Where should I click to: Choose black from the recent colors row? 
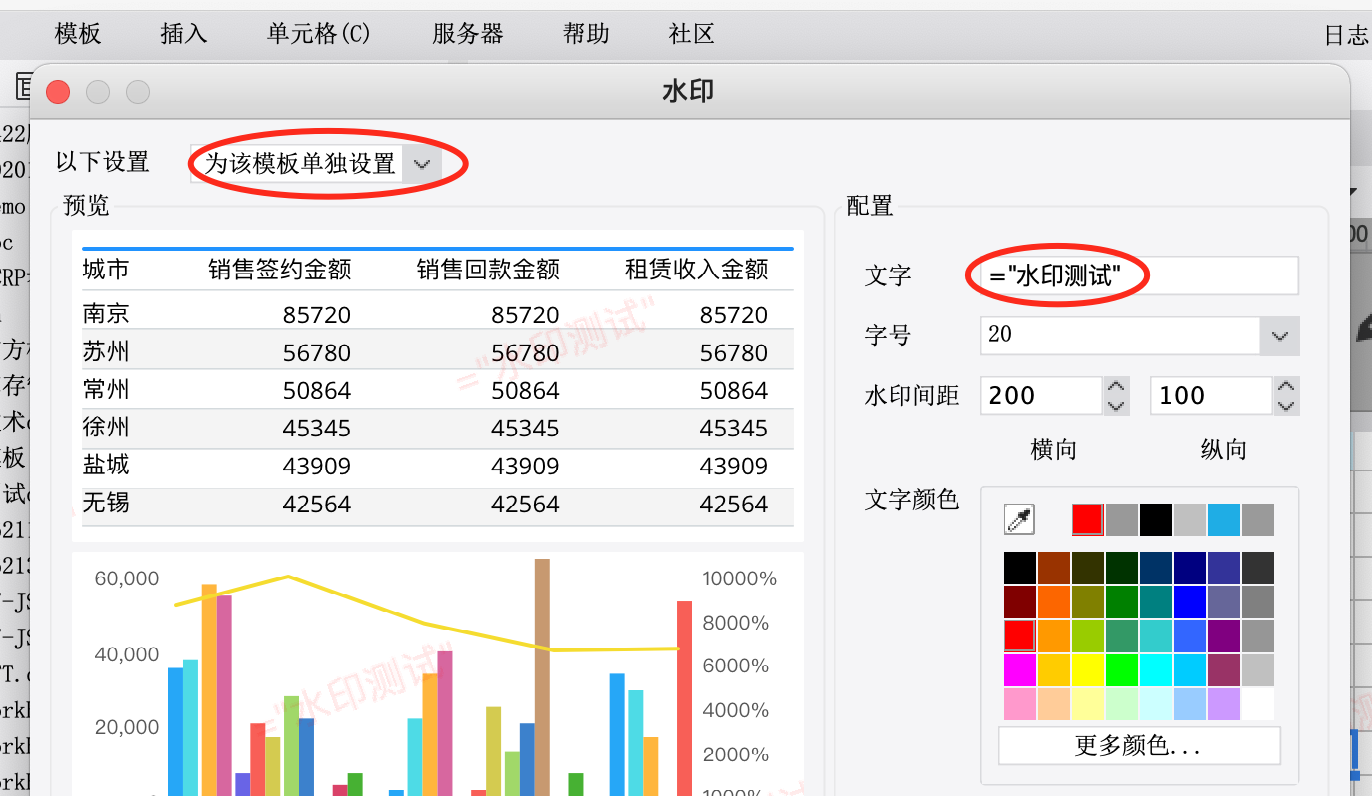[1156, 520]
